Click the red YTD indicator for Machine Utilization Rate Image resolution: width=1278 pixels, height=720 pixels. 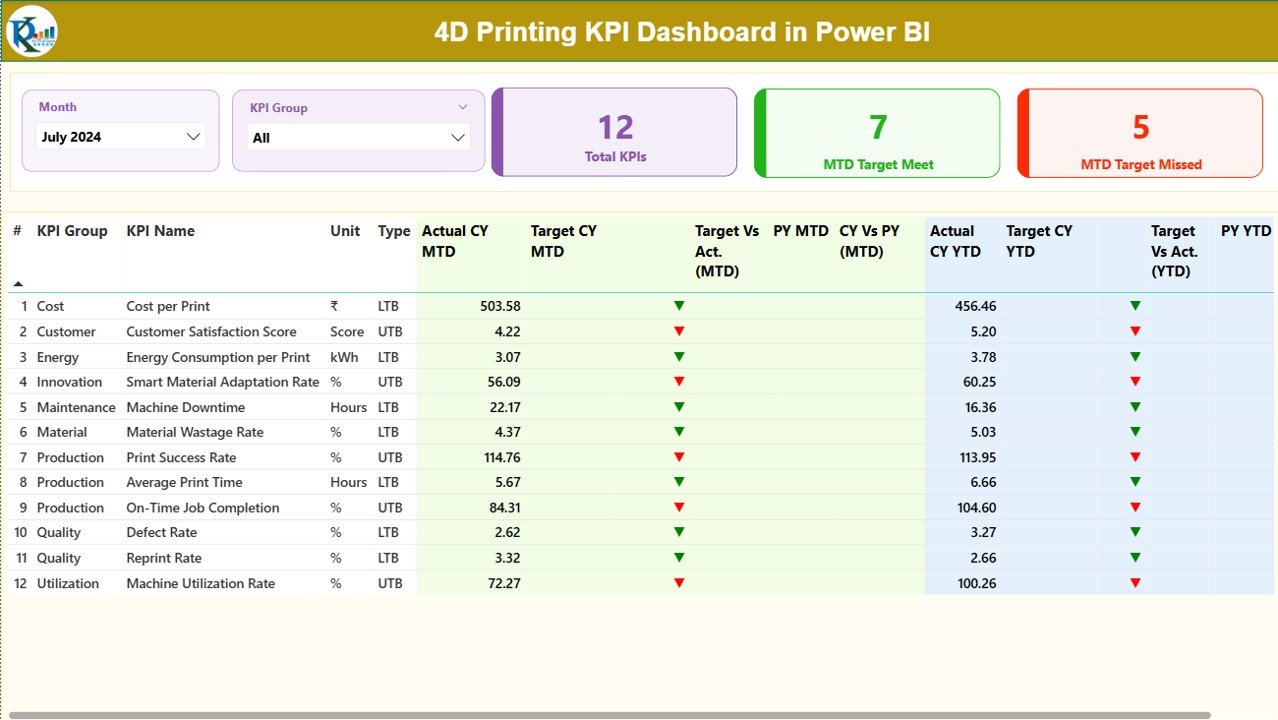[1133, 583]
